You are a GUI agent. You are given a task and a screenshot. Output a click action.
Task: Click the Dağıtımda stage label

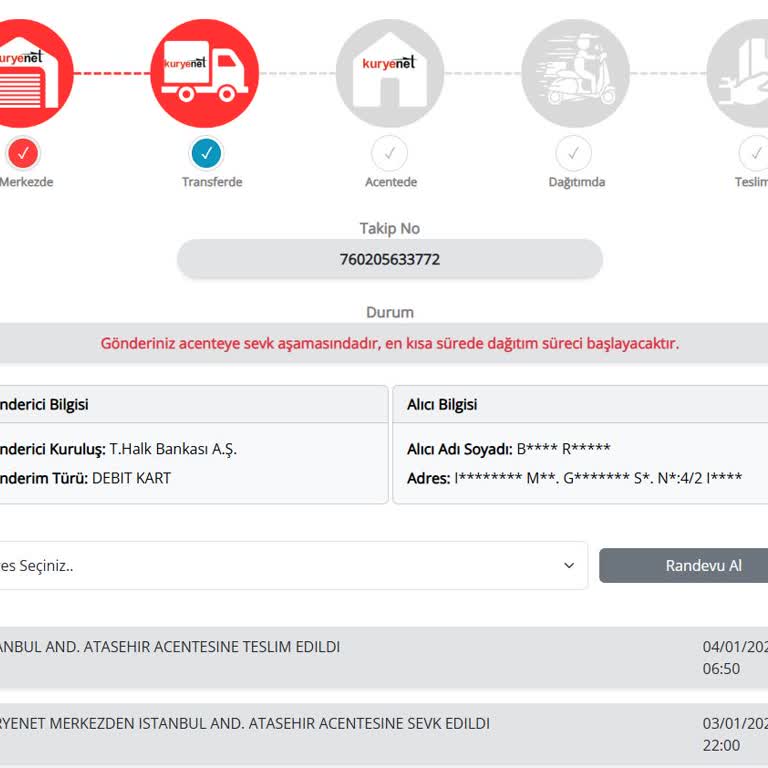[576, 182]
